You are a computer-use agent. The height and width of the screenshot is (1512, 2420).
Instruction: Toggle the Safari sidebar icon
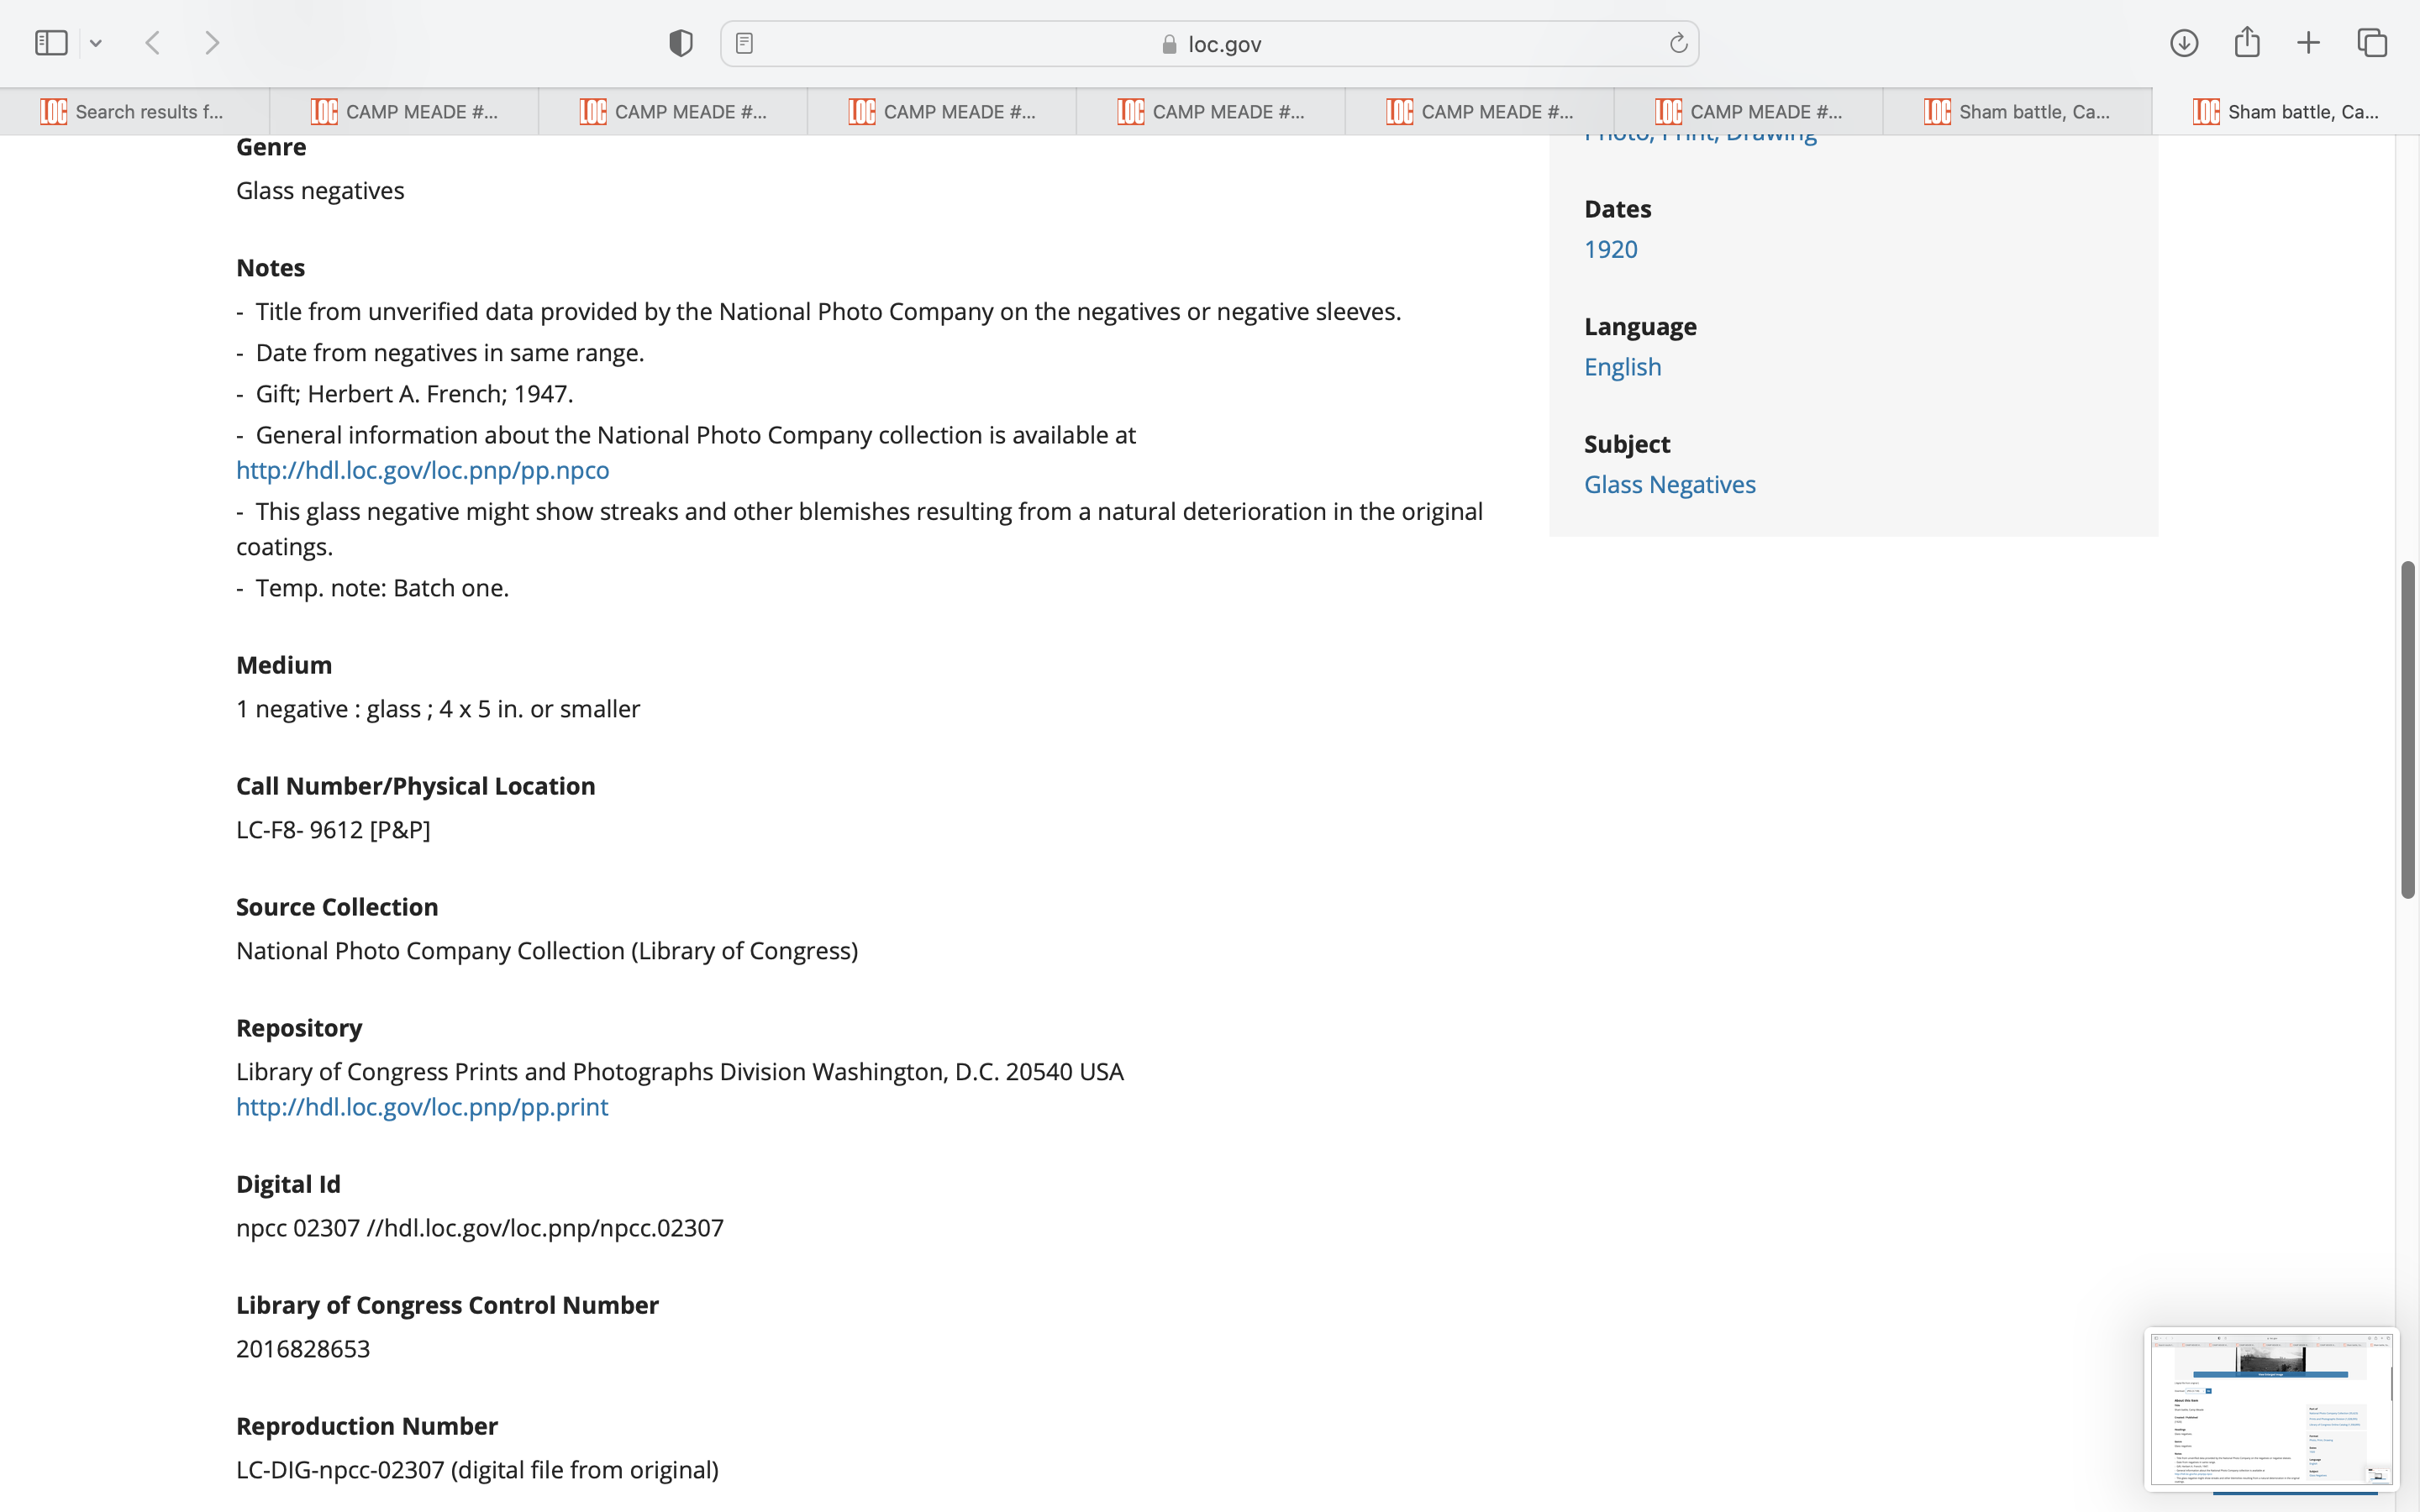coord(51,43)
